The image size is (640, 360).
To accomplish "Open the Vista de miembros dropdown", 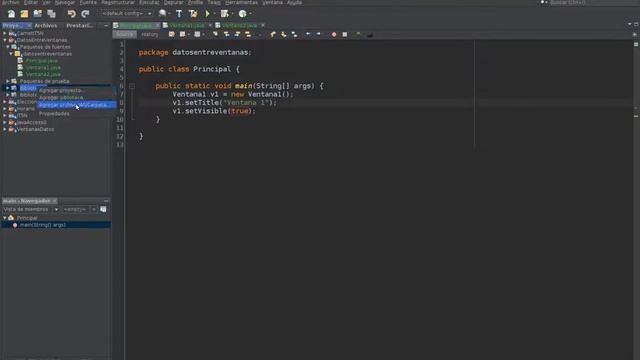I will pyautogui.click(x=31, y=209).
